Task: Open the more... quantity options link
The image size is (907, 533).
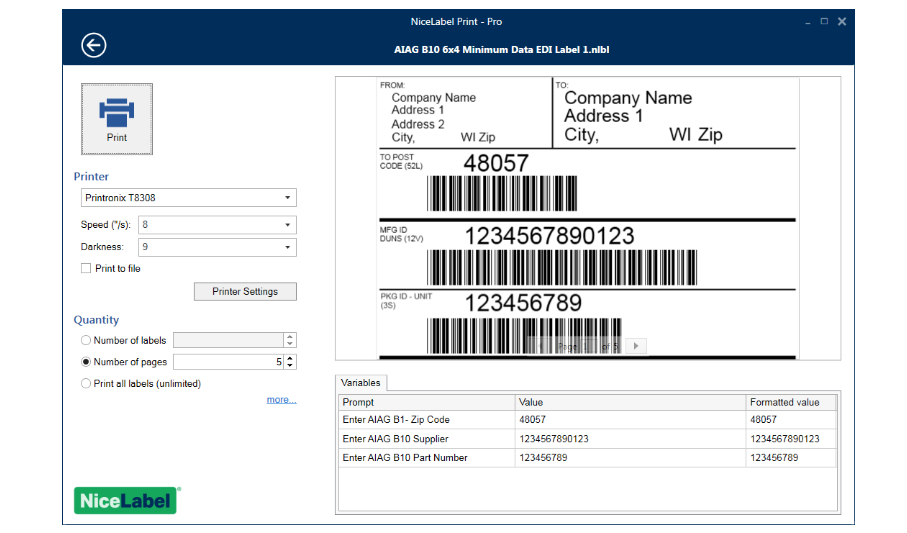Action: pyautogui.click(x=281, y=400)
